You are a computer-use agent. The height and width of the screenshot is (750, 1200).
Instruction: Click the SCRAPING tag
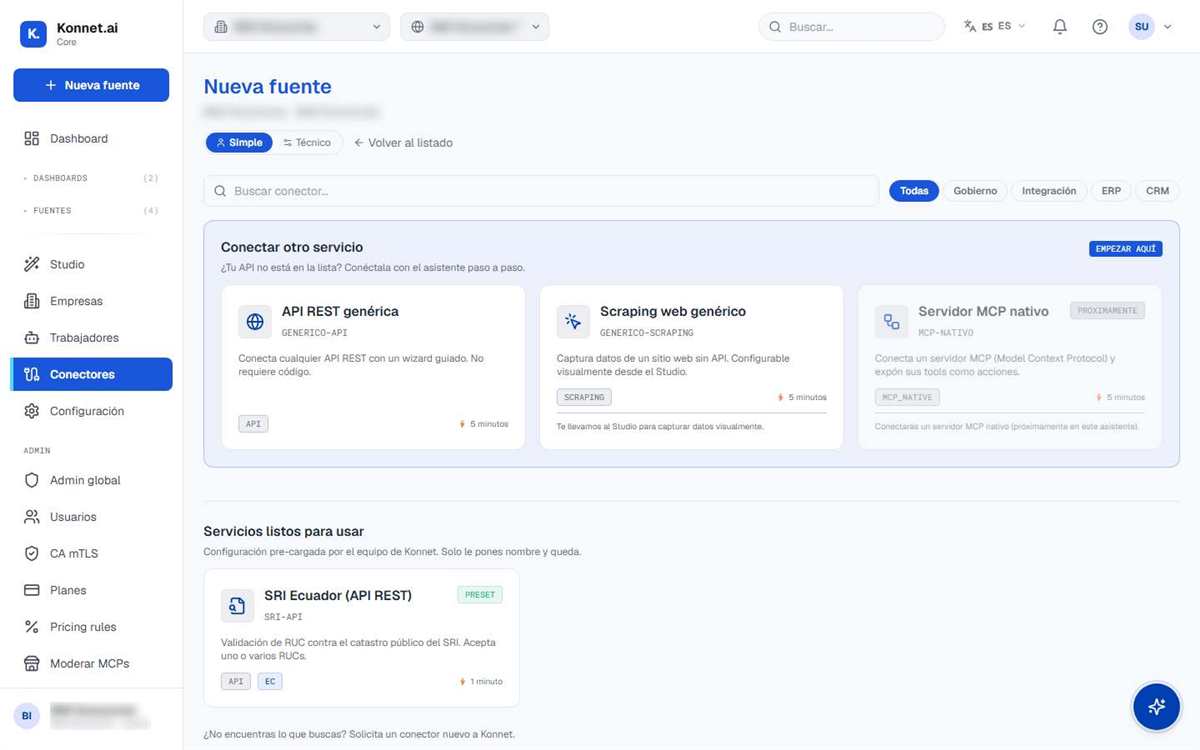(x=584, y=397)
